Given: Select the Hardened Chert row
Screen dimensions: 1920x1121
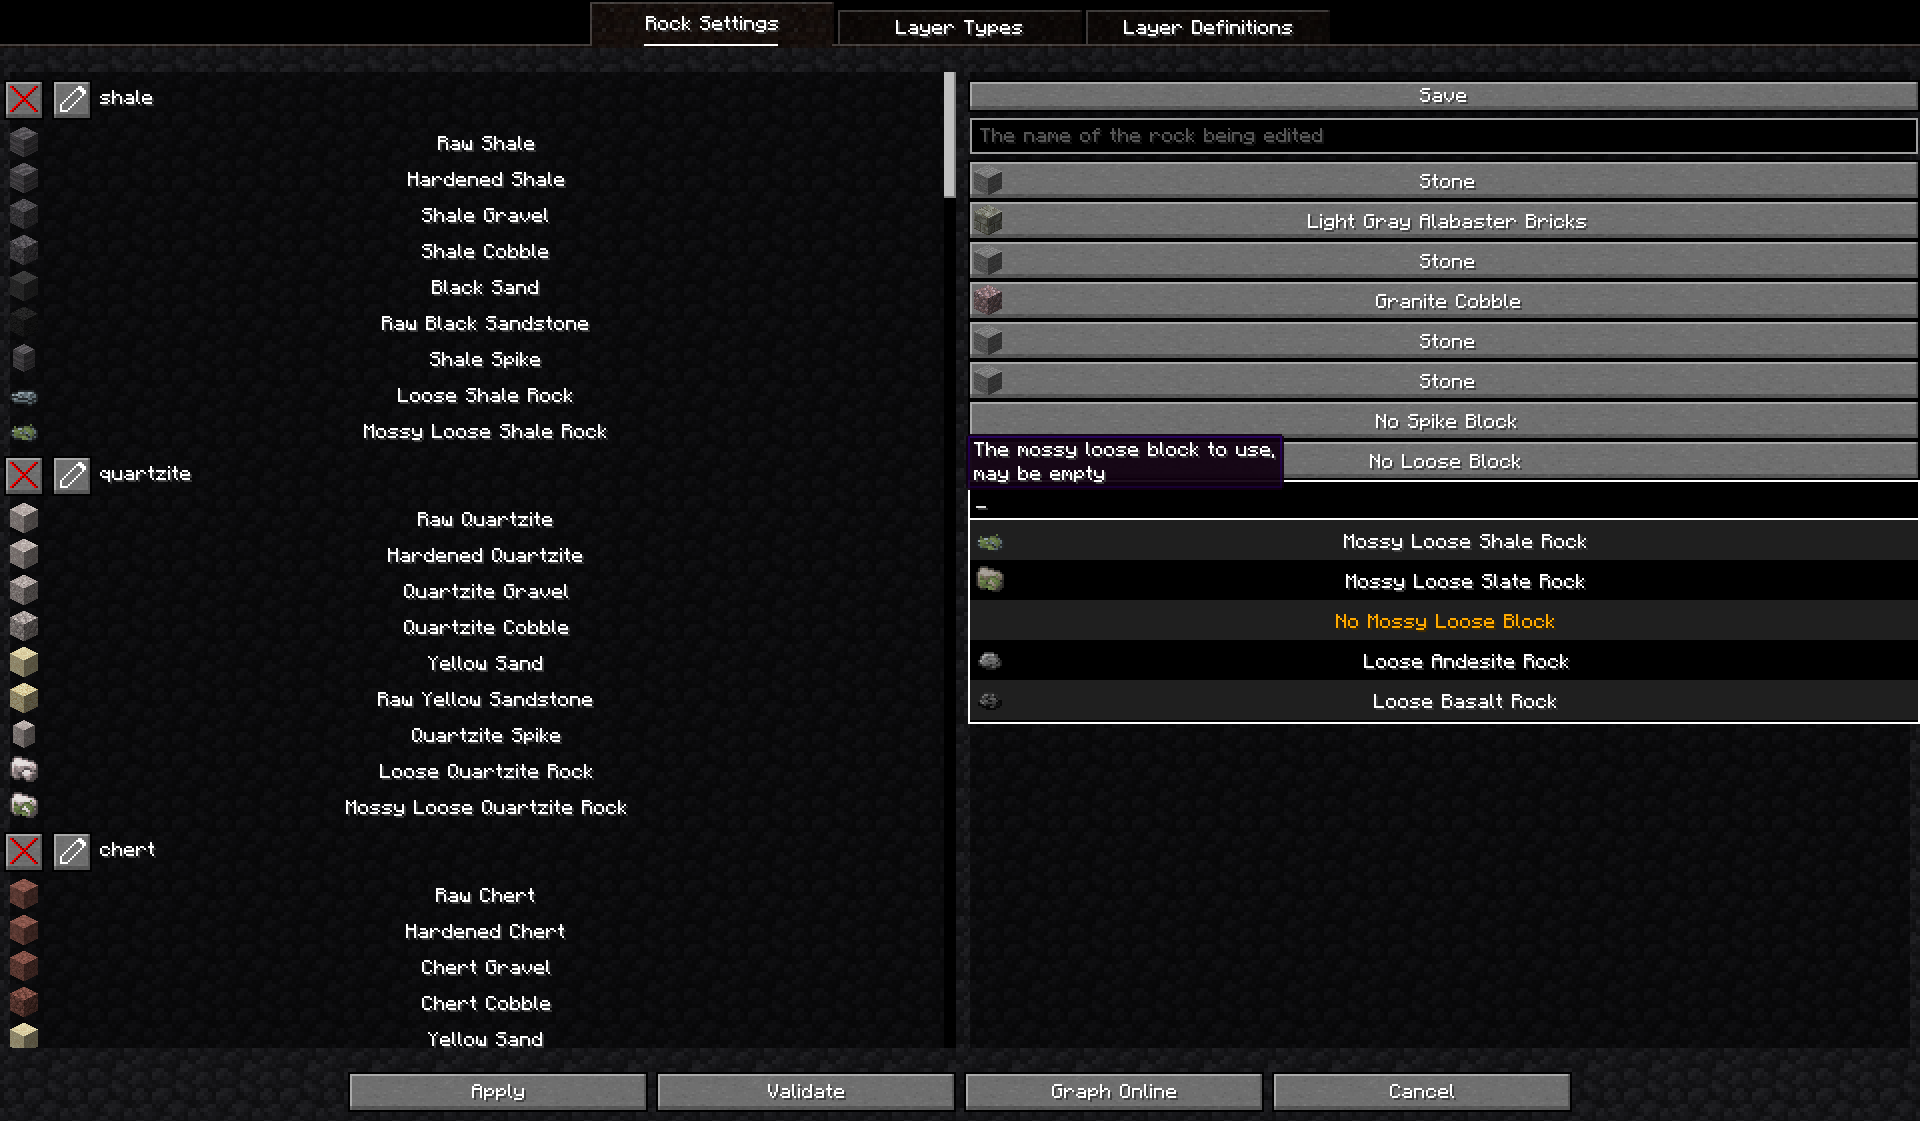Looking at the screenshot, I should (486, 931).
